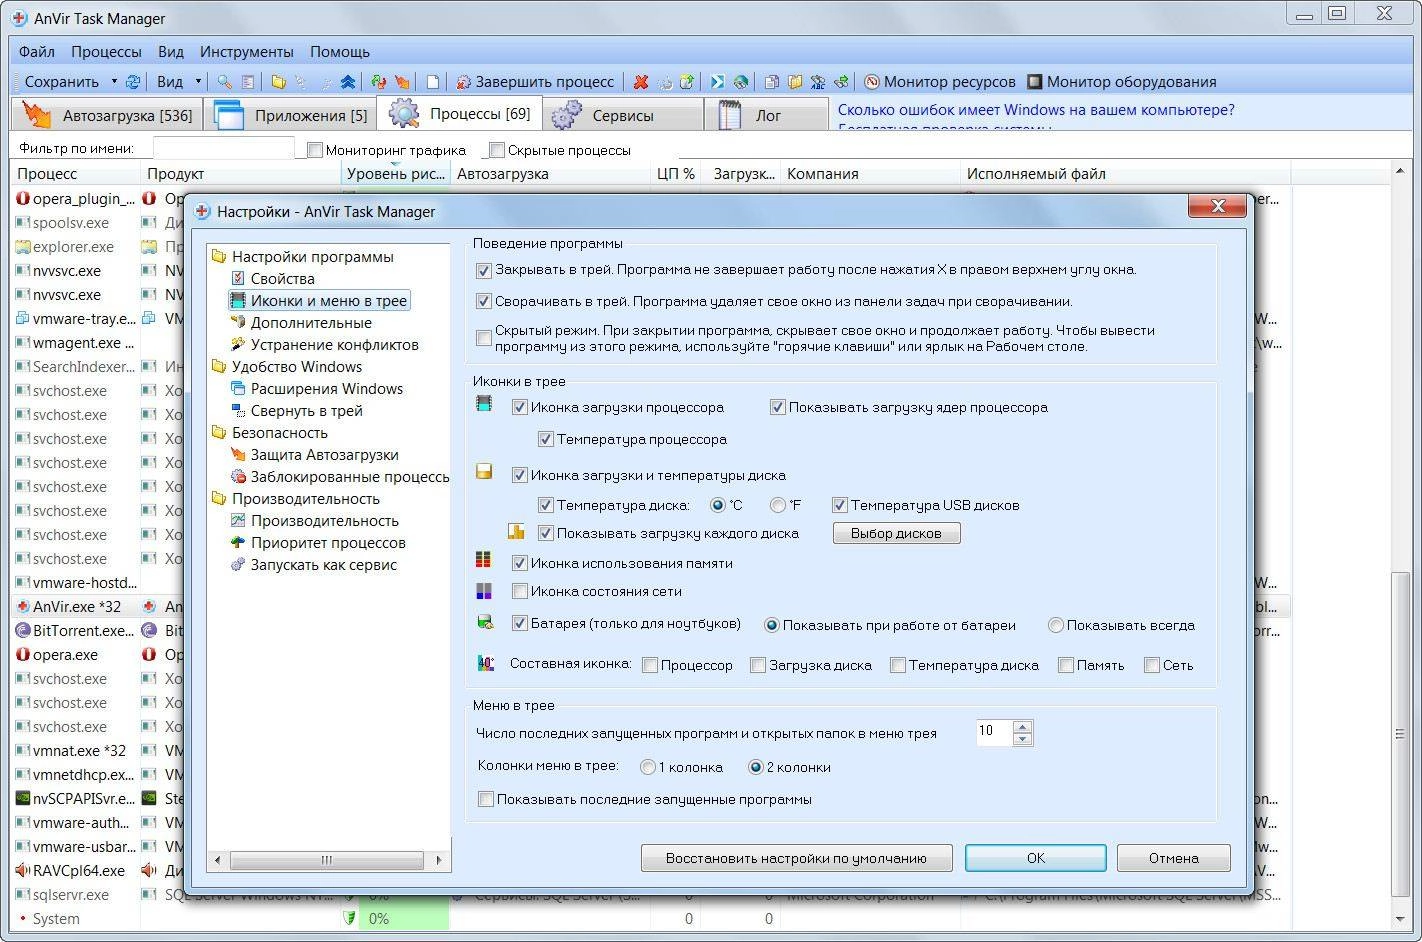The width and height of the screenshot is (1422, 942).
Task: Open the Инструменты menu
Action: click(247, 51)
